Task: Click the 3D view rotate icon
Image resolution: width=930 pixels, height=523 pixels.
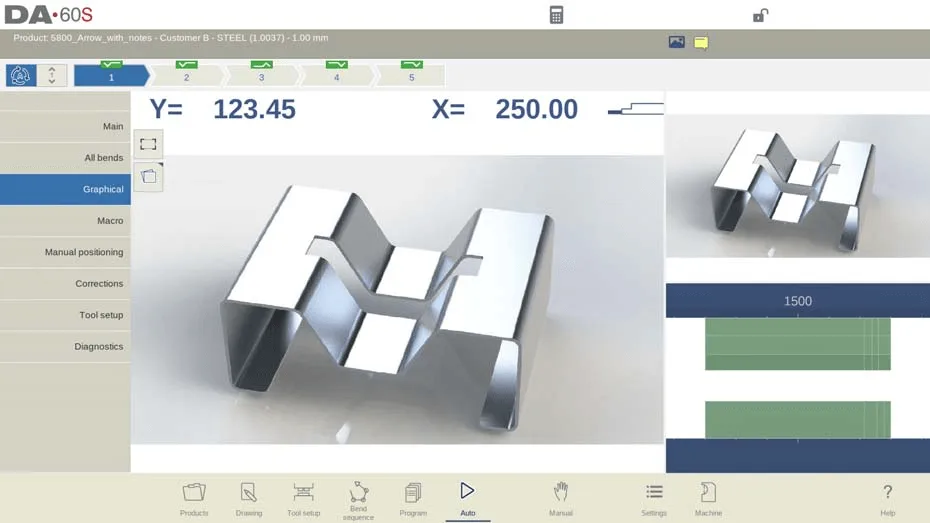Action: click(x=148, y=176)
